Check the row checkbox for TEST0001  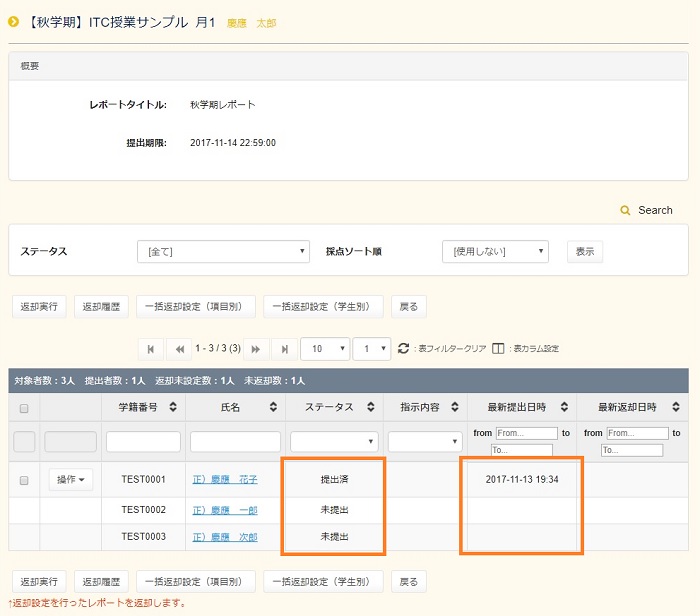click(x=24, y=480)
